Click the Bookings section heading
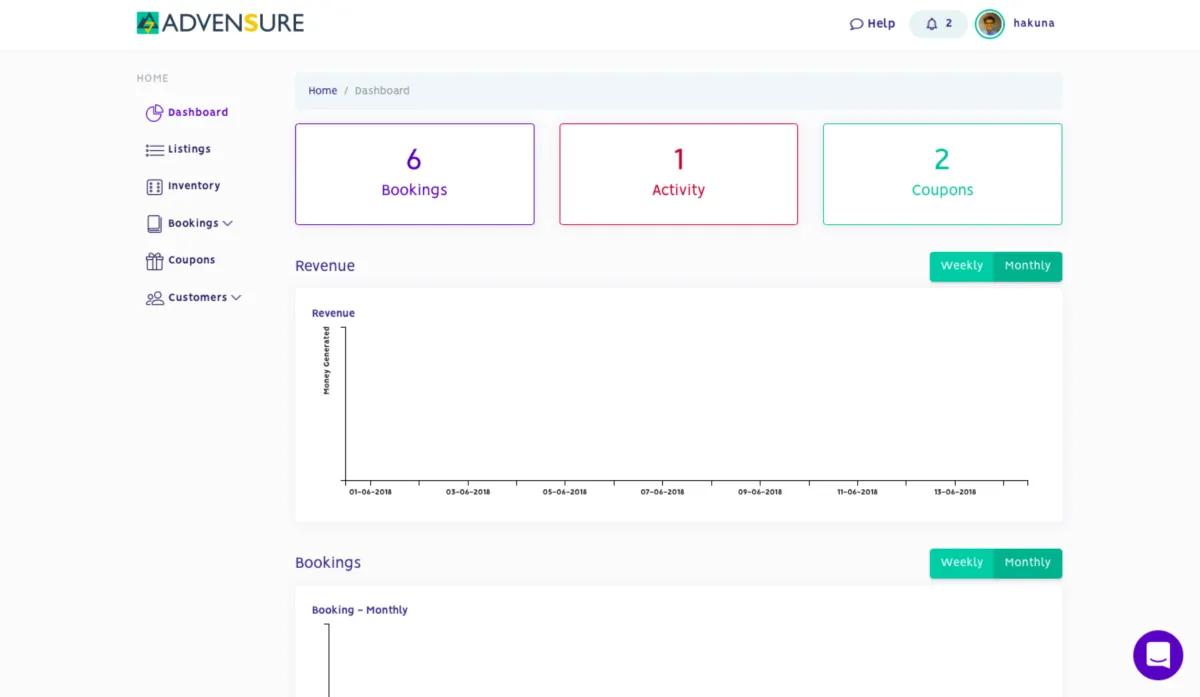Screen dimensions: 1200x697 click(328, 564)
